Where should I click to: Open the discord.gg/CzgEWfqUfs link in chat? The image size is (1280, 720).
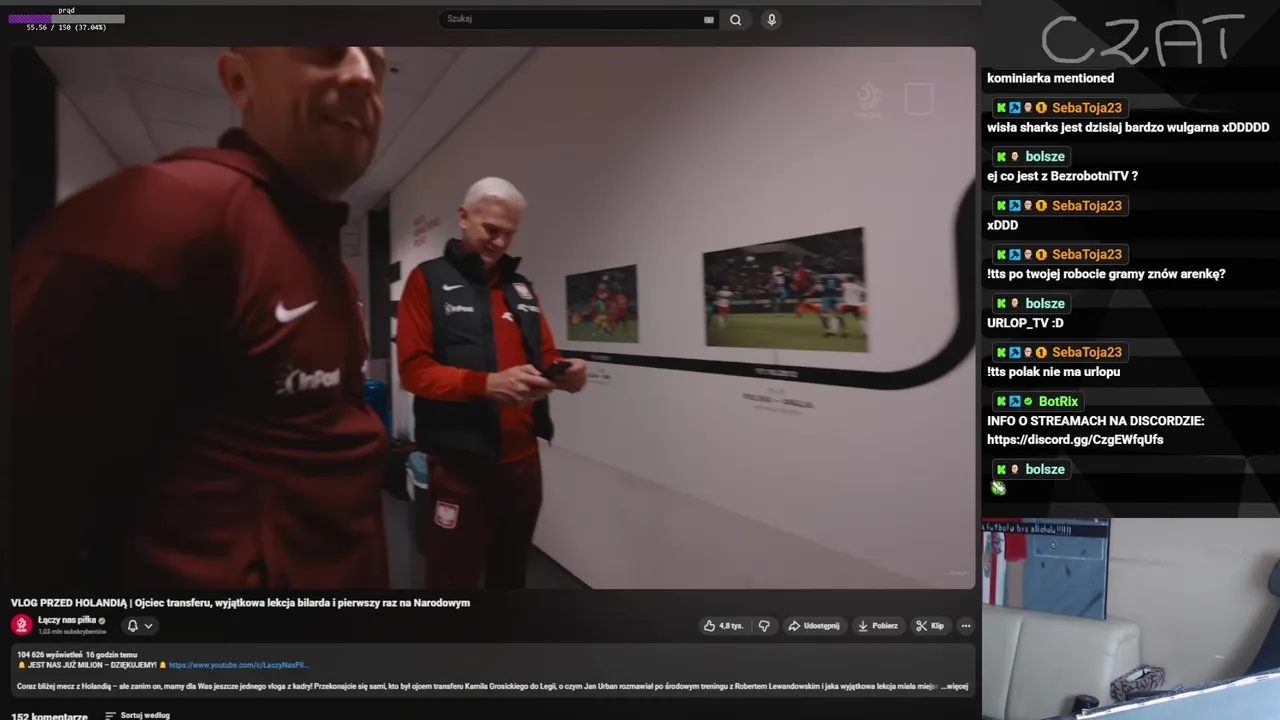click(x=1075, y=440)
